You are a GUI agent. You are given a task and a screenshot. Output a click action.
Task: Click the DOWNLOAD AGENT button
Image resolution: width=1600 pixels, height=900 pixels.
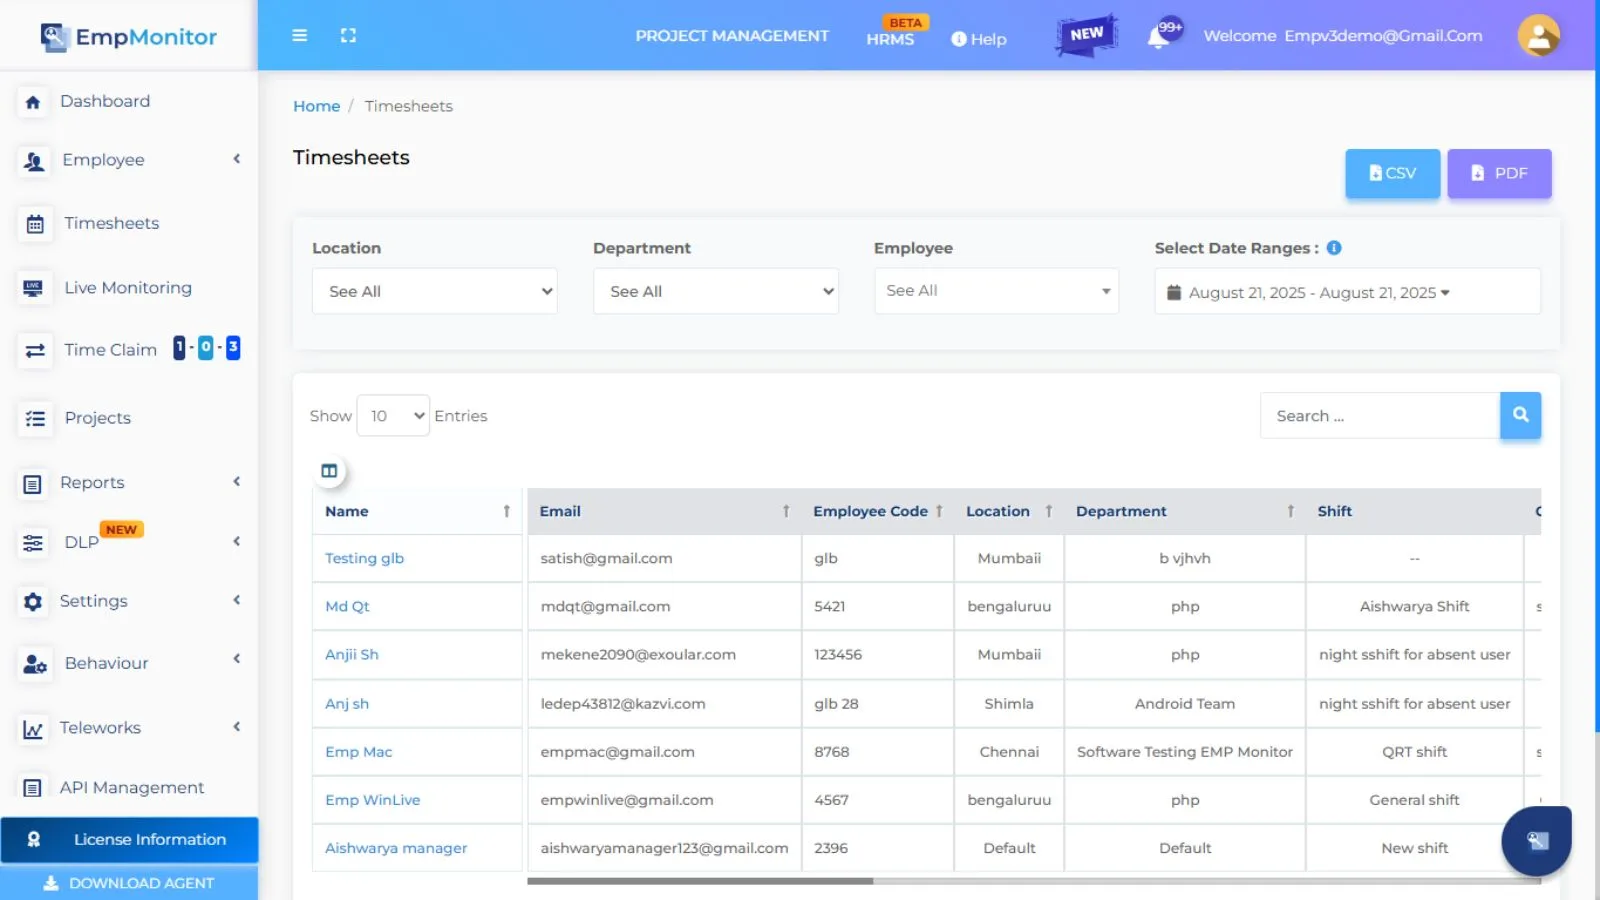129,883
